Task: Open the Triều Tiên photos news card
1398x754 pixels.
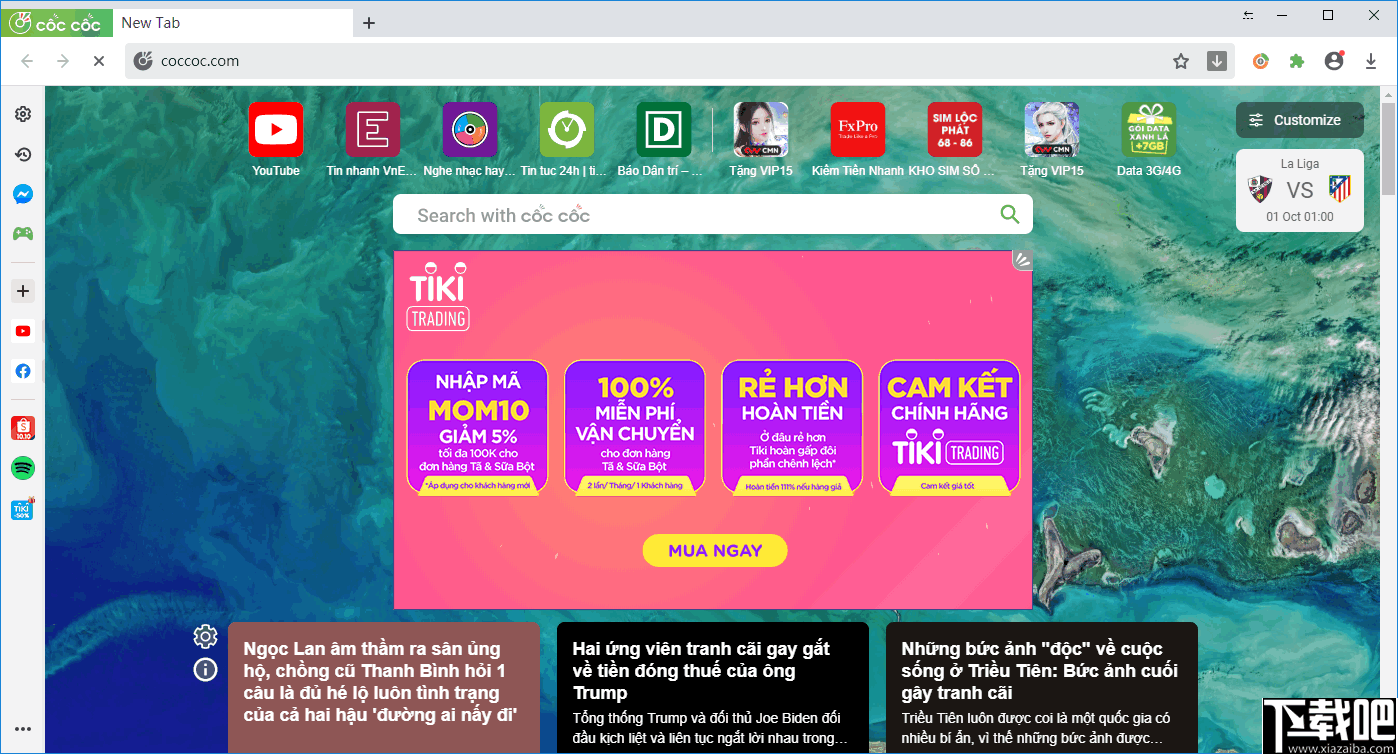Action: tap(1041, 688)
